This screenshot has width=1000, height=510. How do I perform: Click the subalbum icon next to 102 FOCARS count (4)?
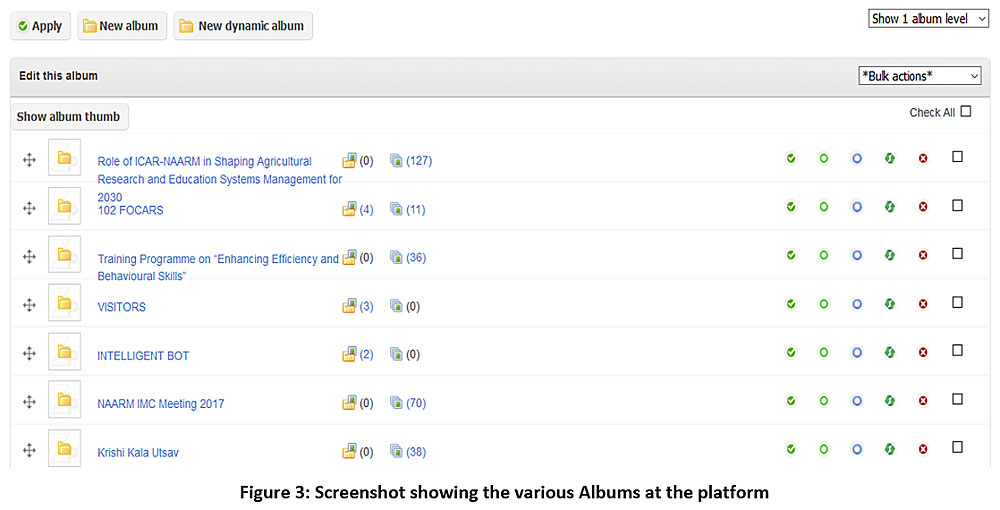[x=349, y=209]
